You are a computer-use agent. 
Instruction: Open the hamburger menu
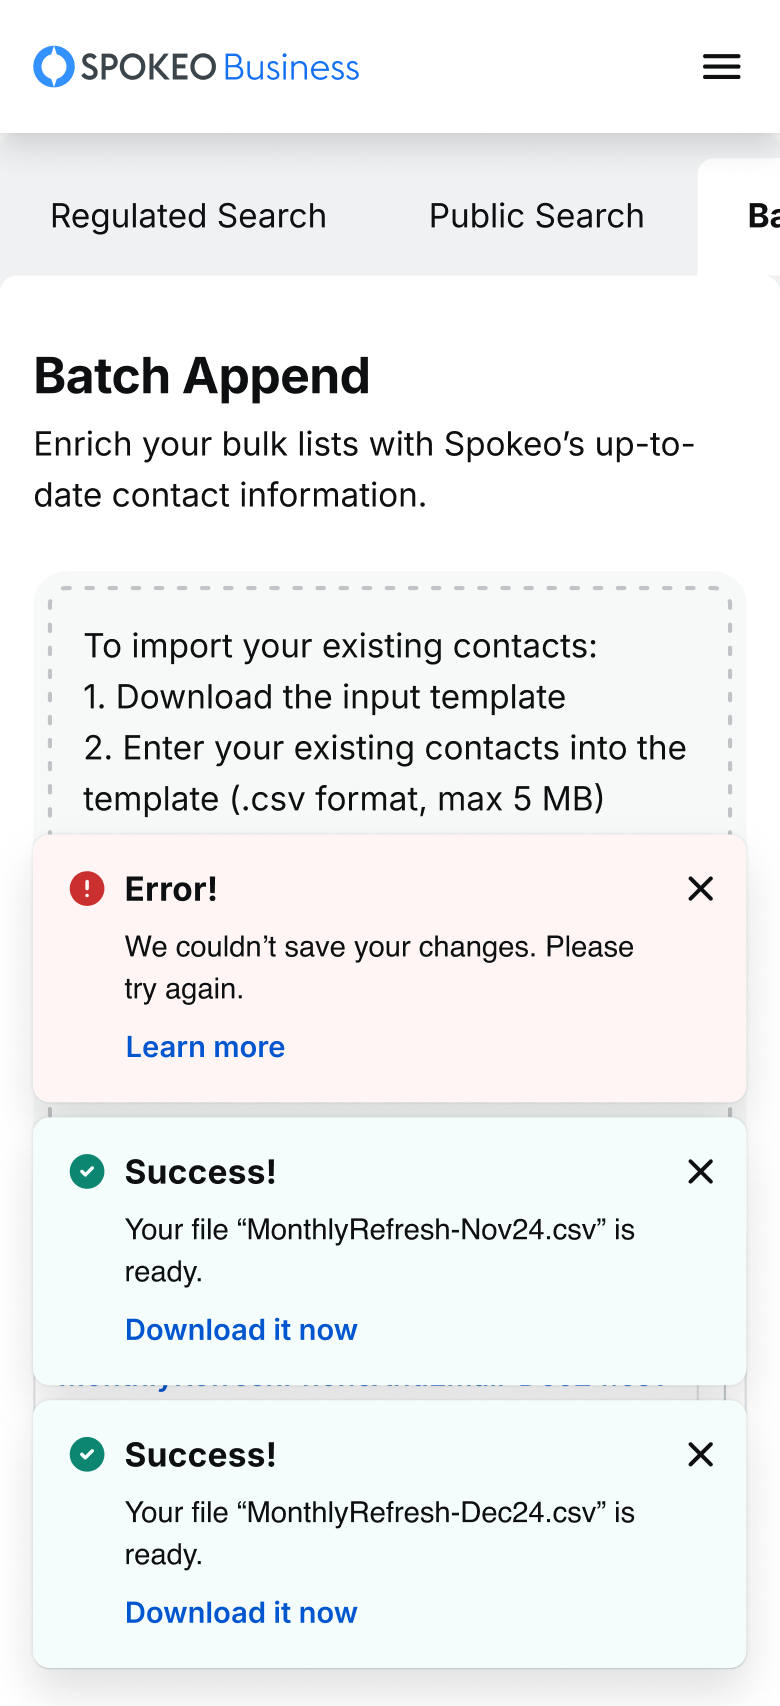[x=721, y=67]
